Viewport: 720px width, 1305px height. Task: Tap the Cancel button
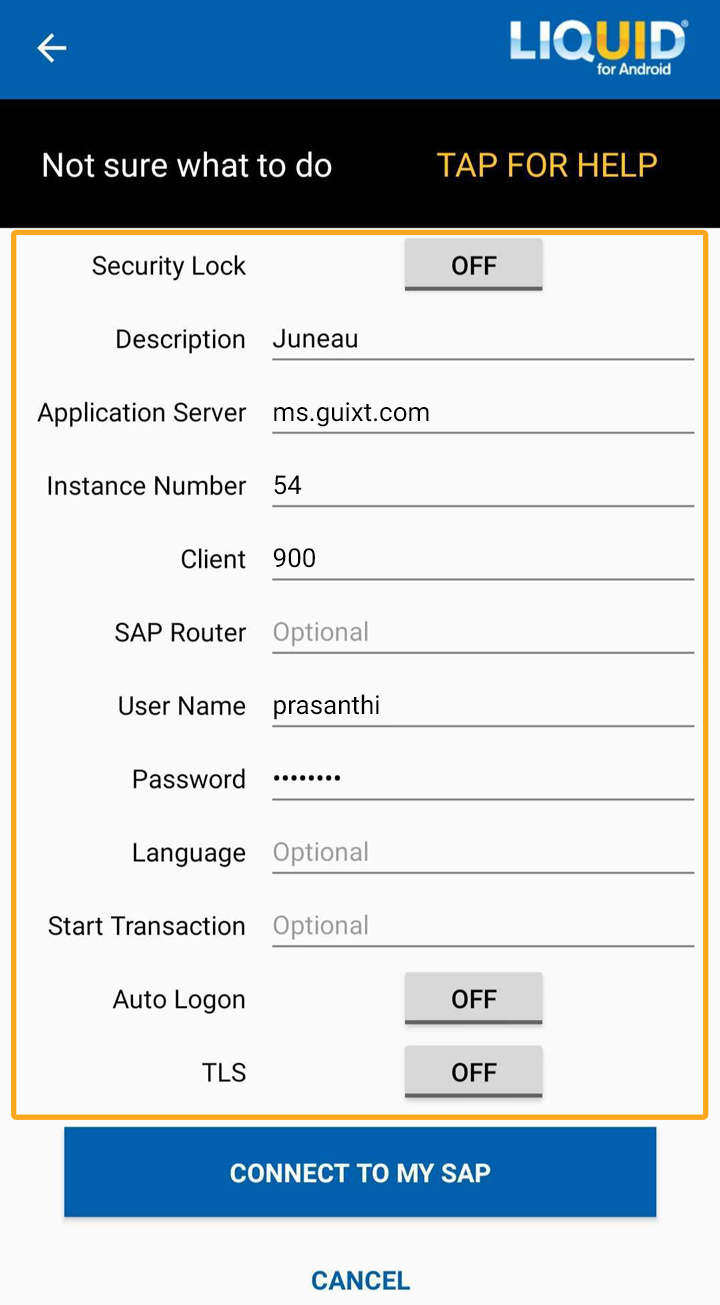click(x=360, y=1280)
